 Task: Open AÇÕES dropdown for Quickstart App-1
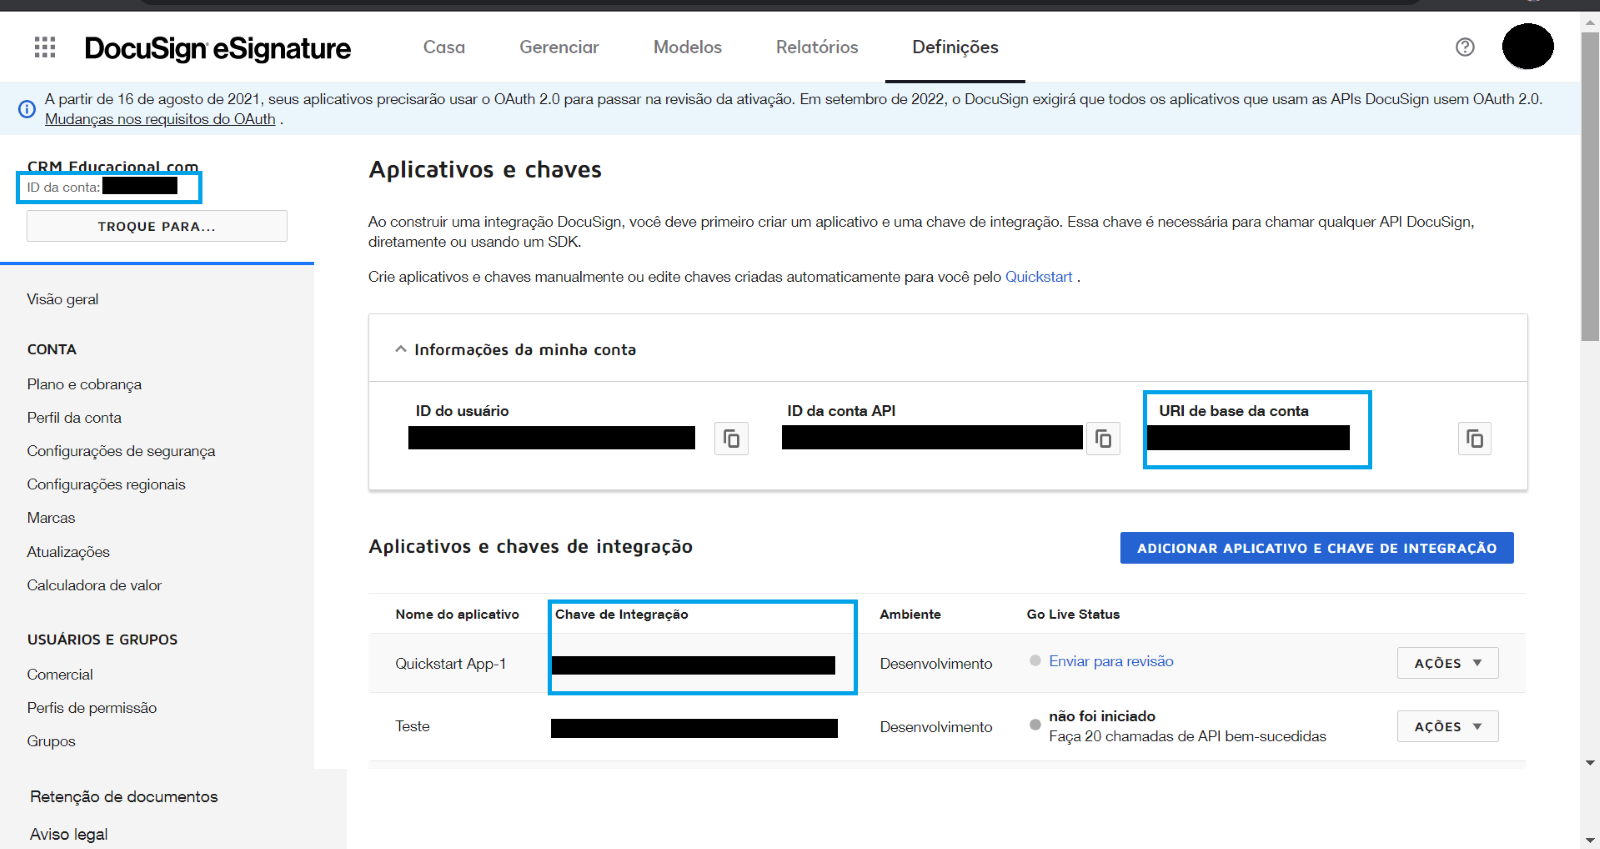1447,663
